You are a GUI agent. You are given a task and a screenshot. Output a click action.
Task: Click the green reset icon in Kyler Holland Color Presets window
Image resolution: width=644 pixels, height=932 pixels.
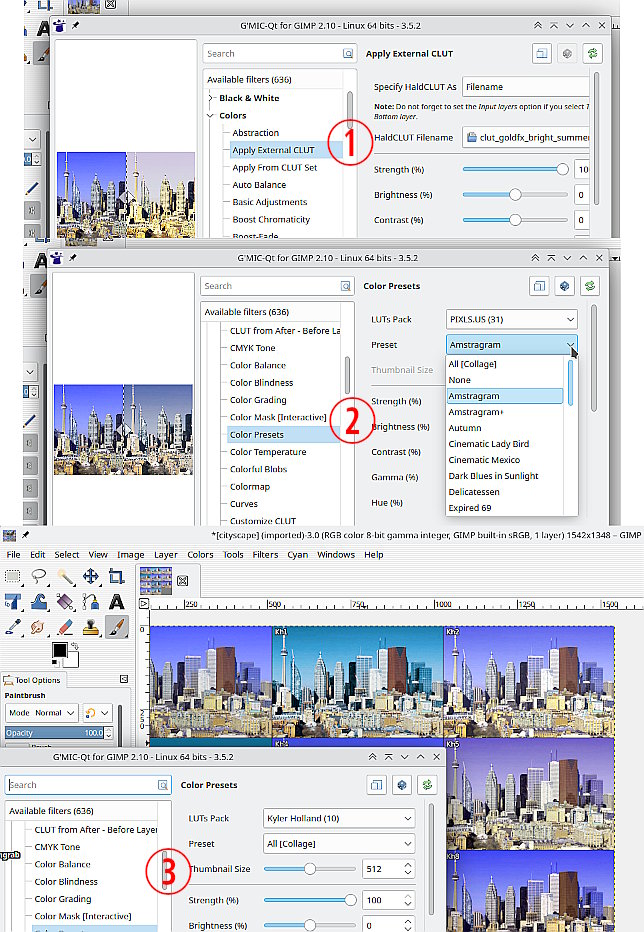[427, 785]
